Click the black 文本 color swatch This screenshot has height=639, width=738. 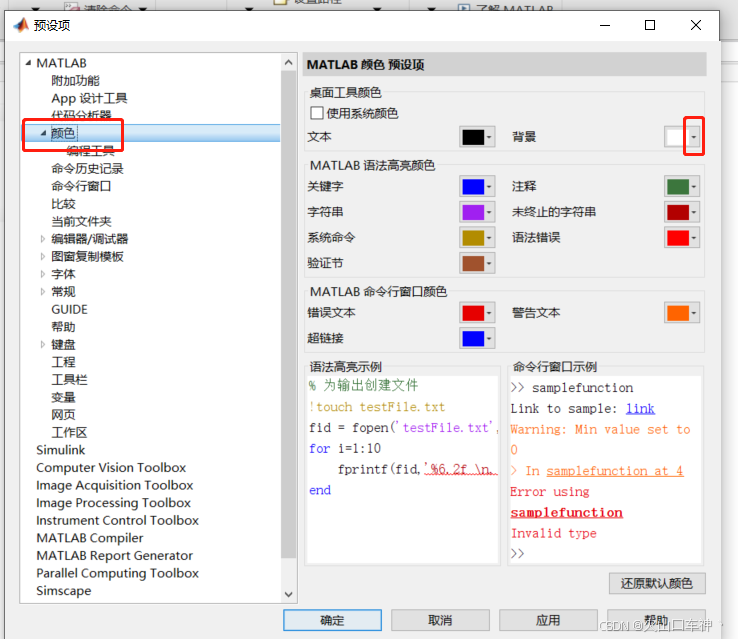pyautogui.click(x=473, y=137)
